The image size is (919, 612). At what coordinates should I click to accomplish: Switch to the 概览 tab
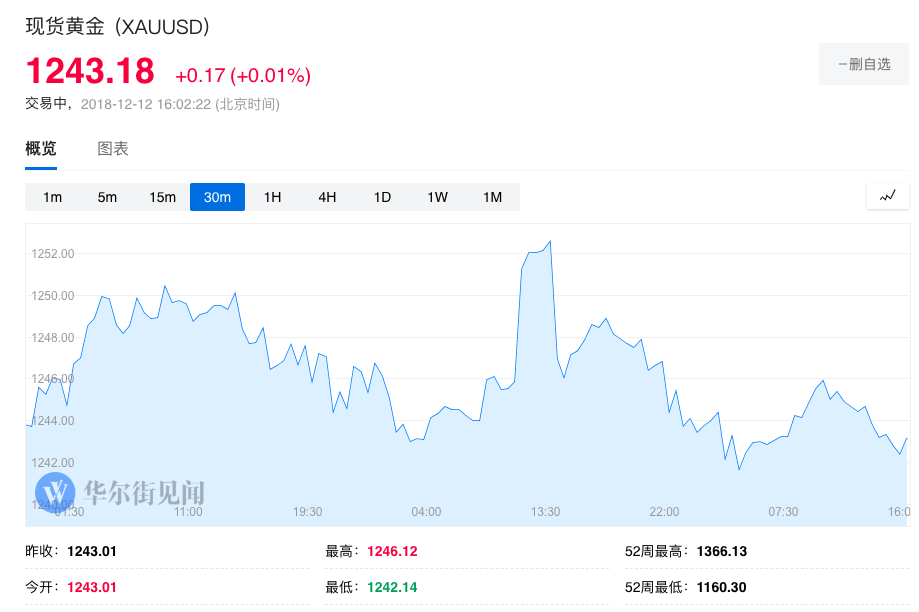pyautogui.click(x=41, y=149)
